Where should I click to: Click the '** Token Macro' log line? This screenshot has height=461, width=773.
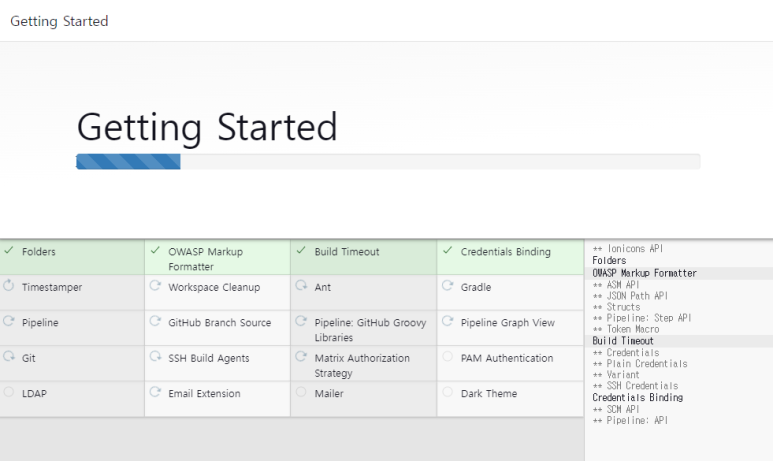(626, 329)
